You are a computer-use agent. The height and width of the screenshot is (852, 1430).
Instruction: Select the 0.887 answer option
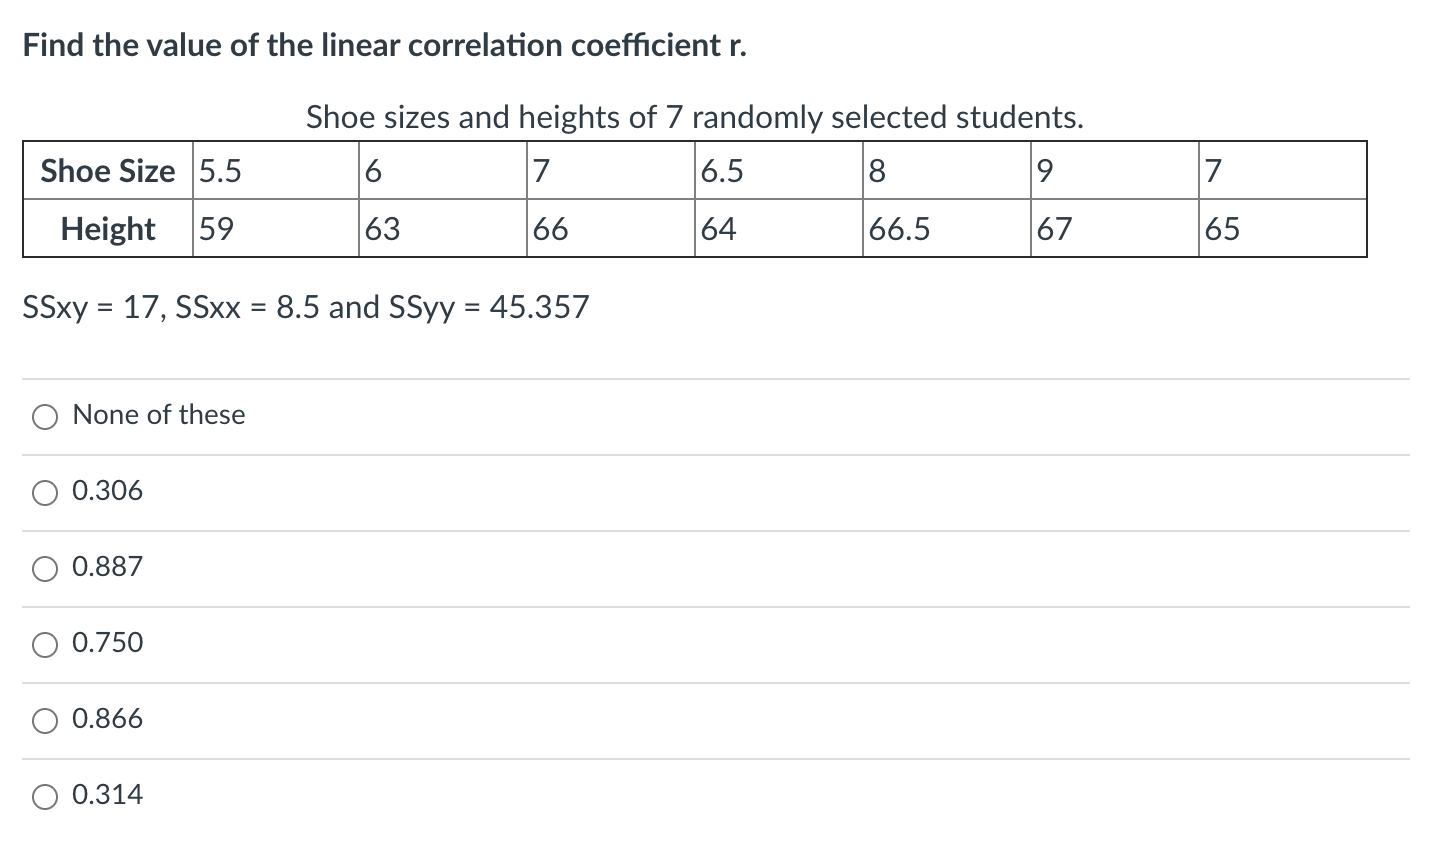pyautogui.click(x=44, y=568)
